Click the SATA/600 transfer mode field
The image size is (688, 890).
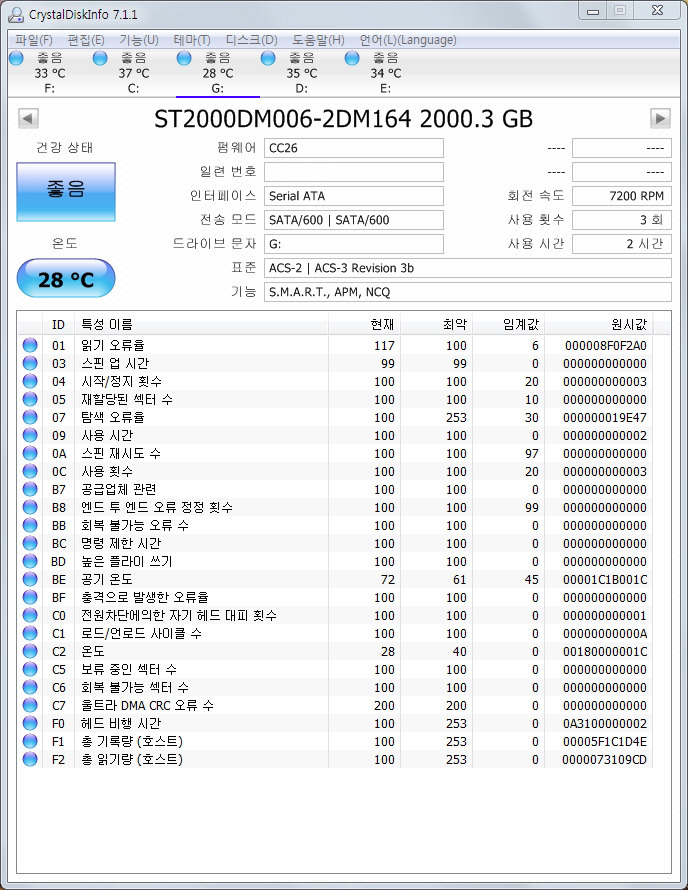point(354,220)
